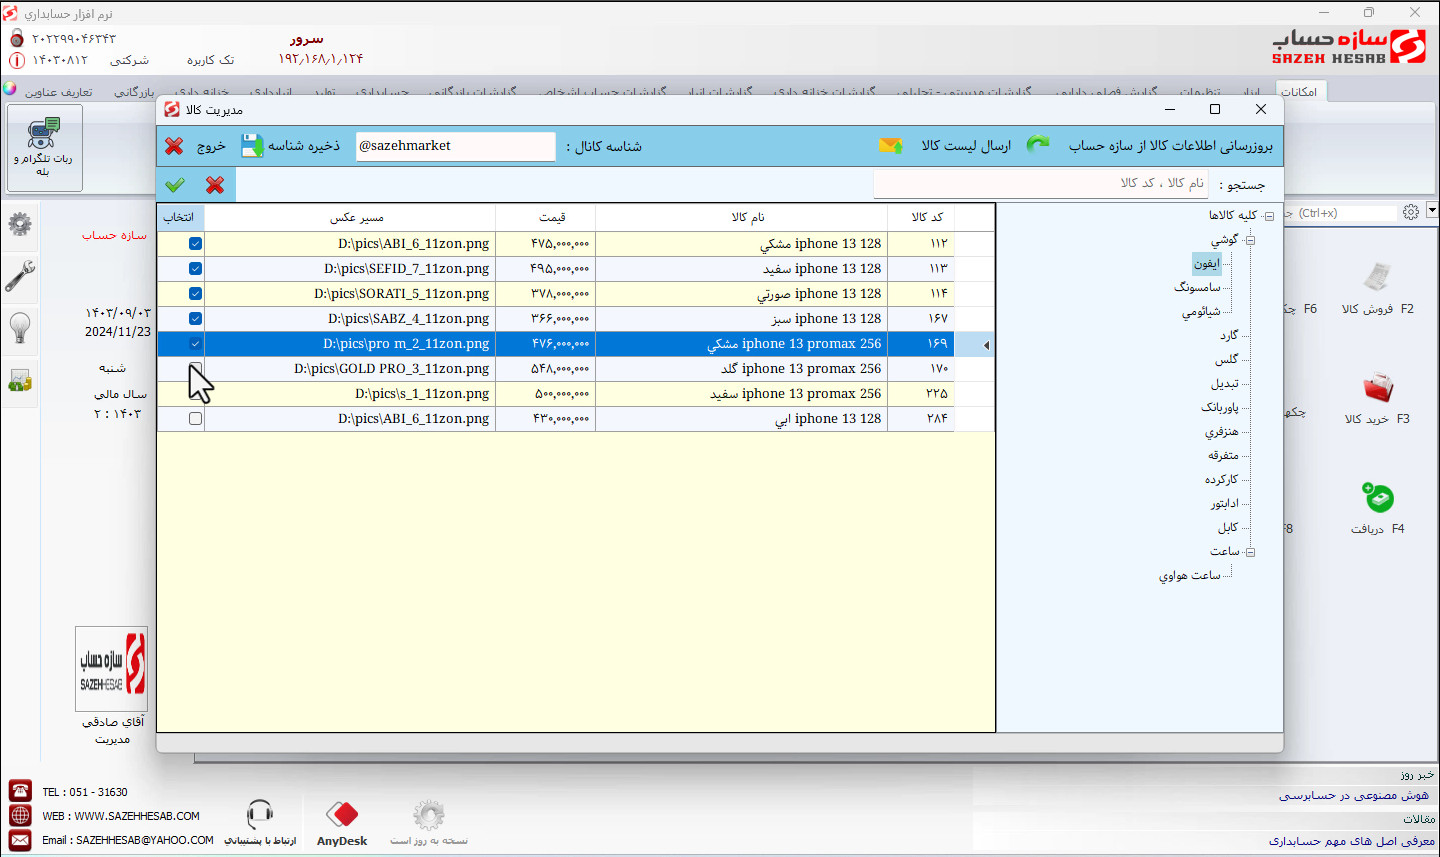Click the red telephone icon at bottom-left
1440x857 pixels.
(x=20, y=791)
